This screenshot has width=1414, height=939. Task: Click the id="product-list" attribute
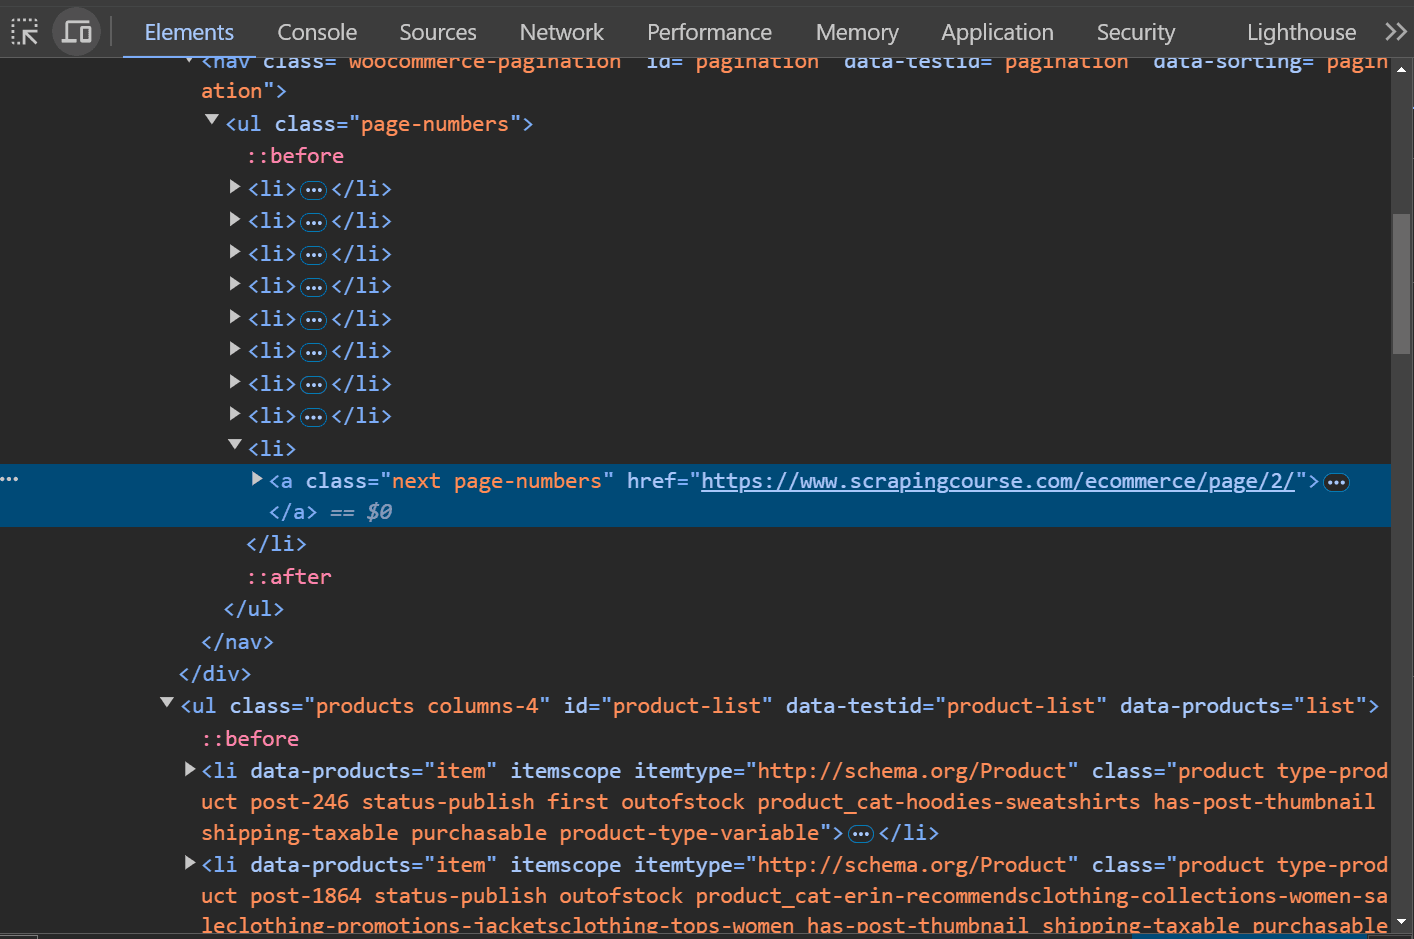[x=668, y=706]
